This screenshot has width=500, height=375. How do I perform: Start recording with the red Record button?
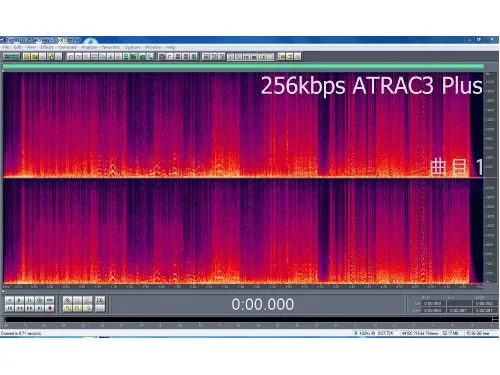50,308
